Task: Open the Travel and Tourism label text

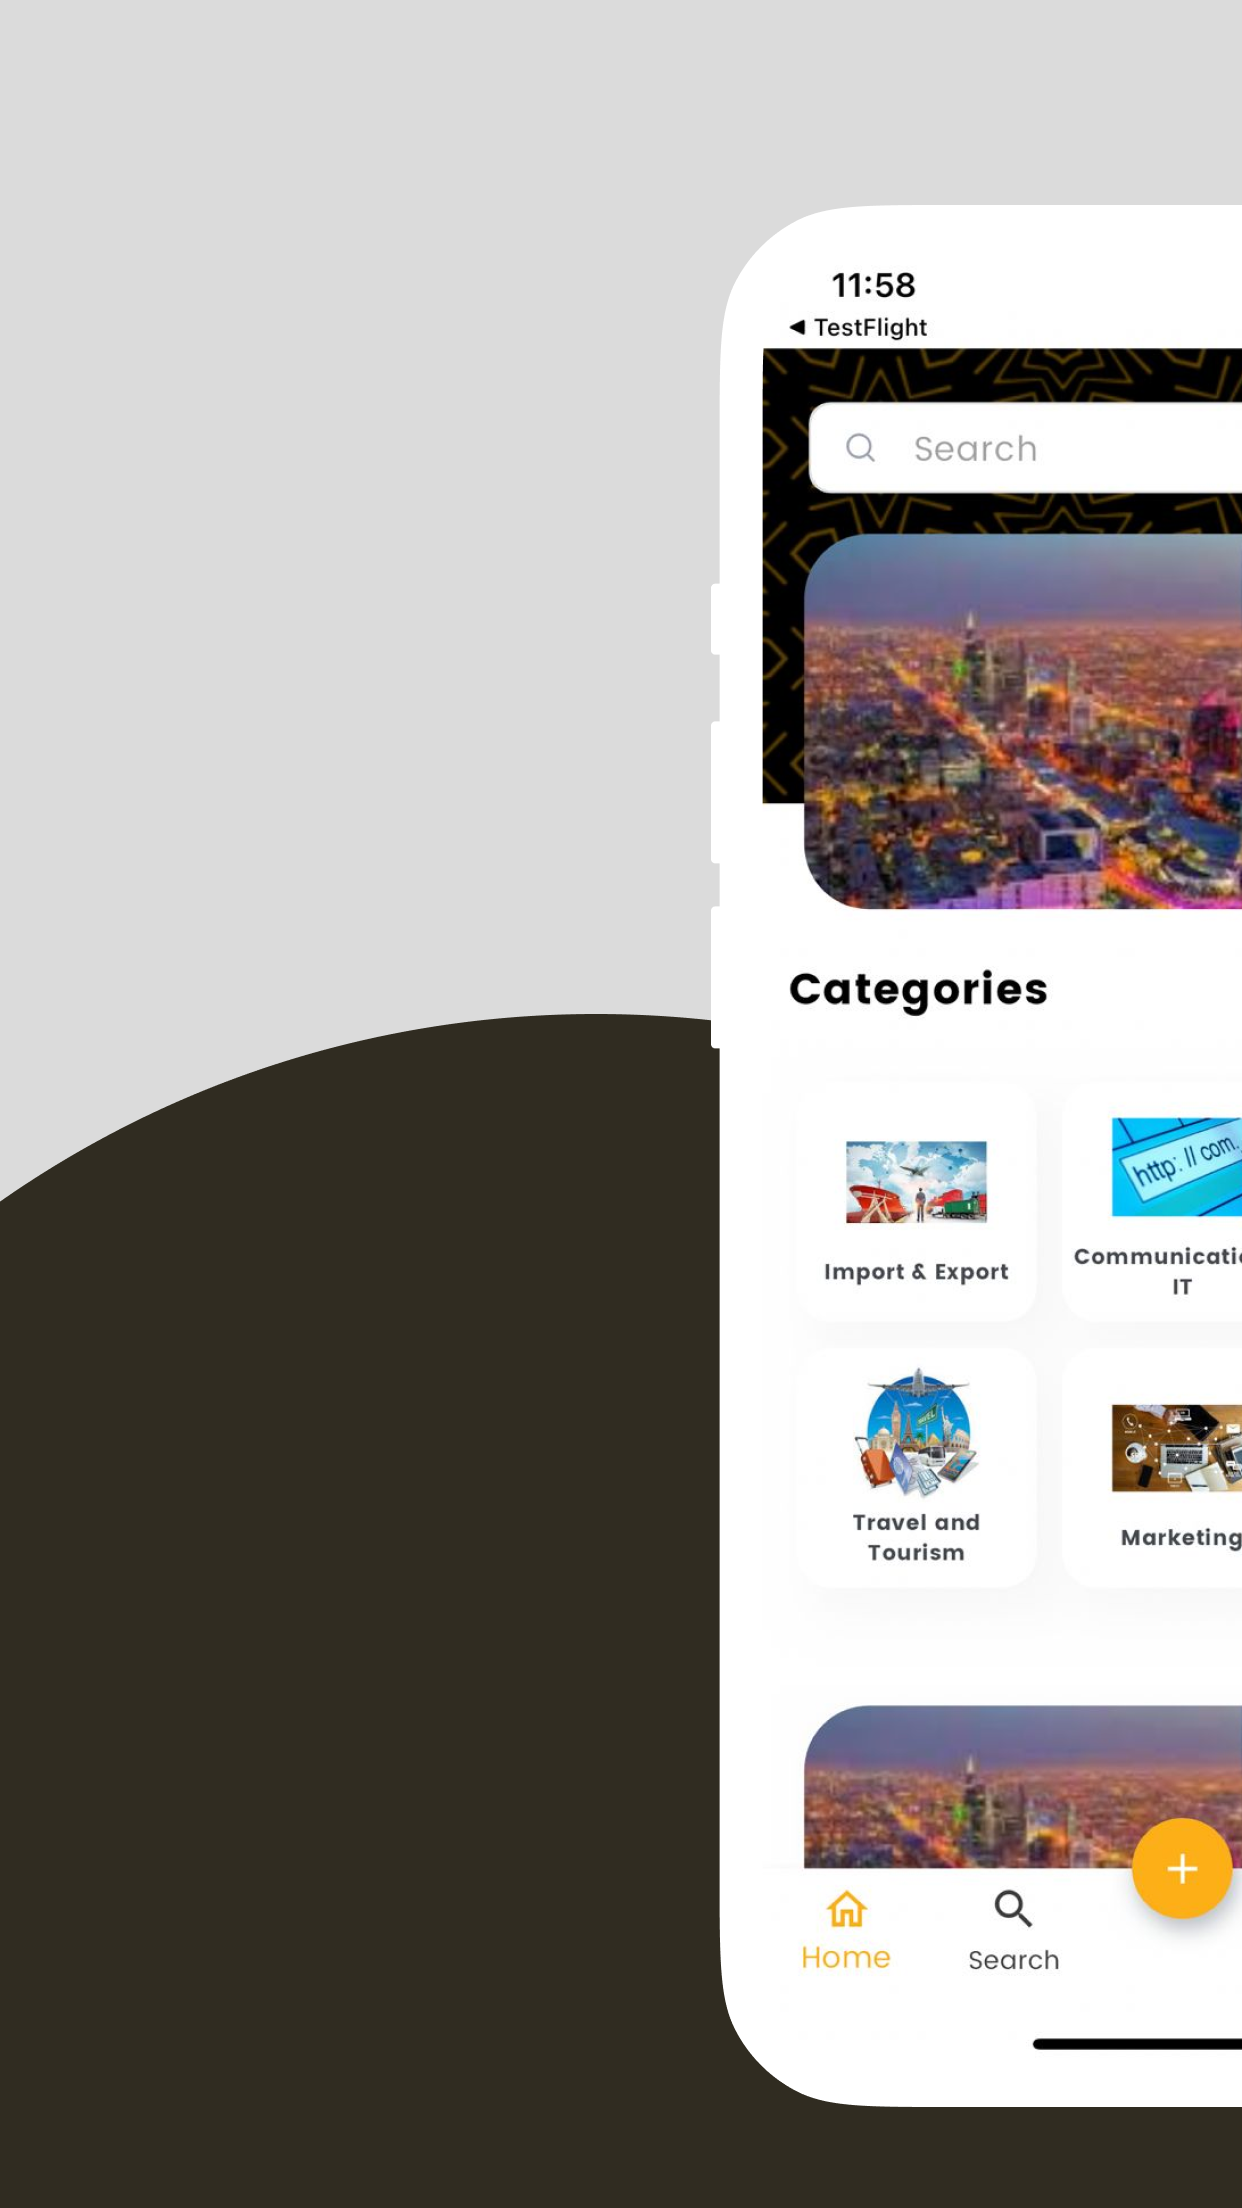Action: (x=916, y=1537)
